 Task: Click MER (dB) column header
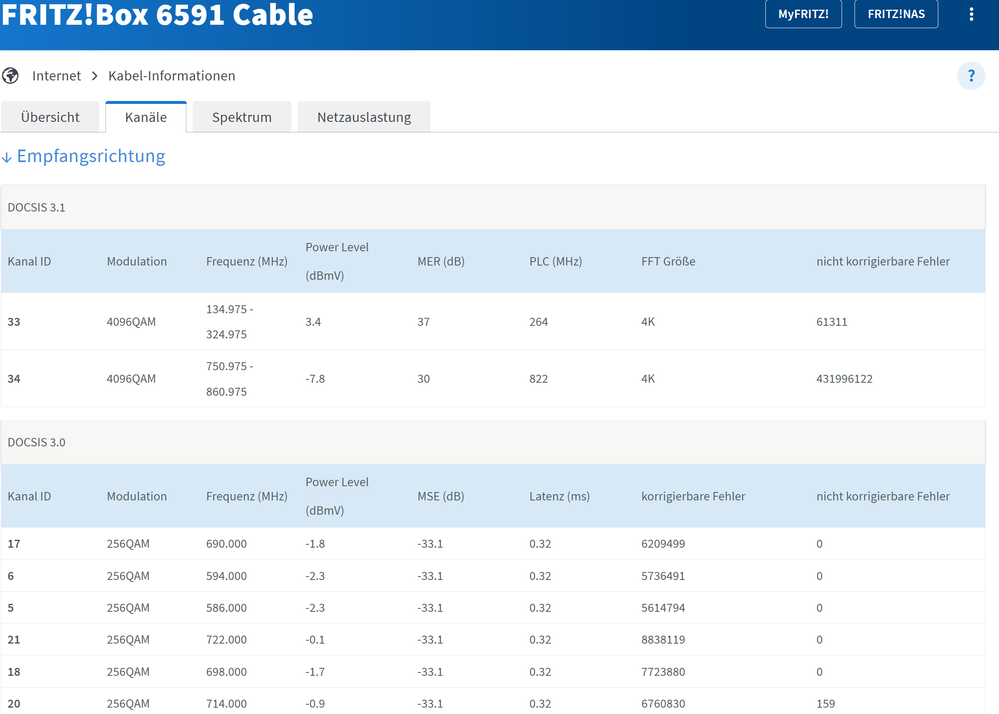(x=441, y=261)
